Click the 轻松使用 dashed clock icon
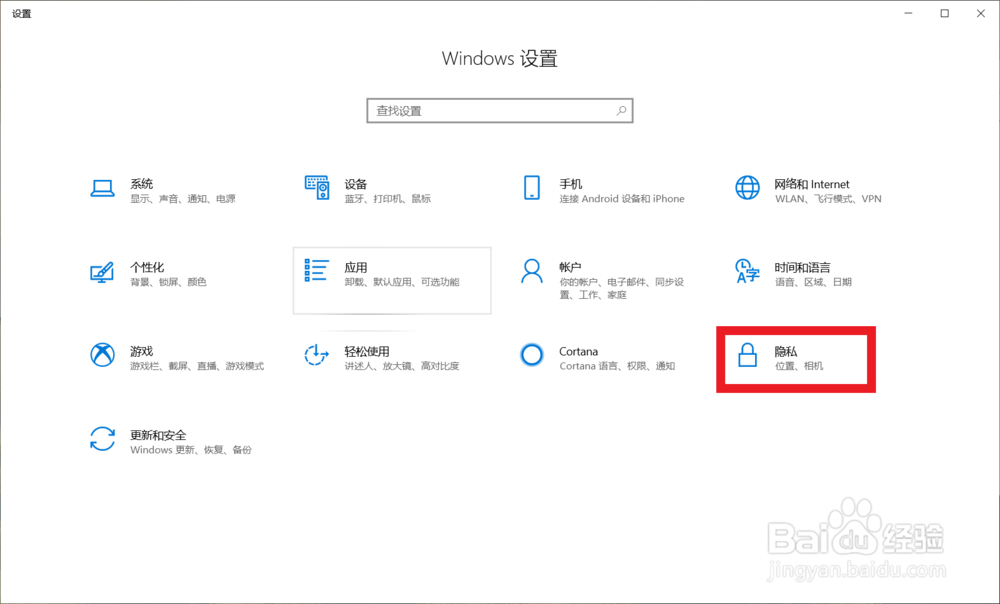 click(316, 355)
